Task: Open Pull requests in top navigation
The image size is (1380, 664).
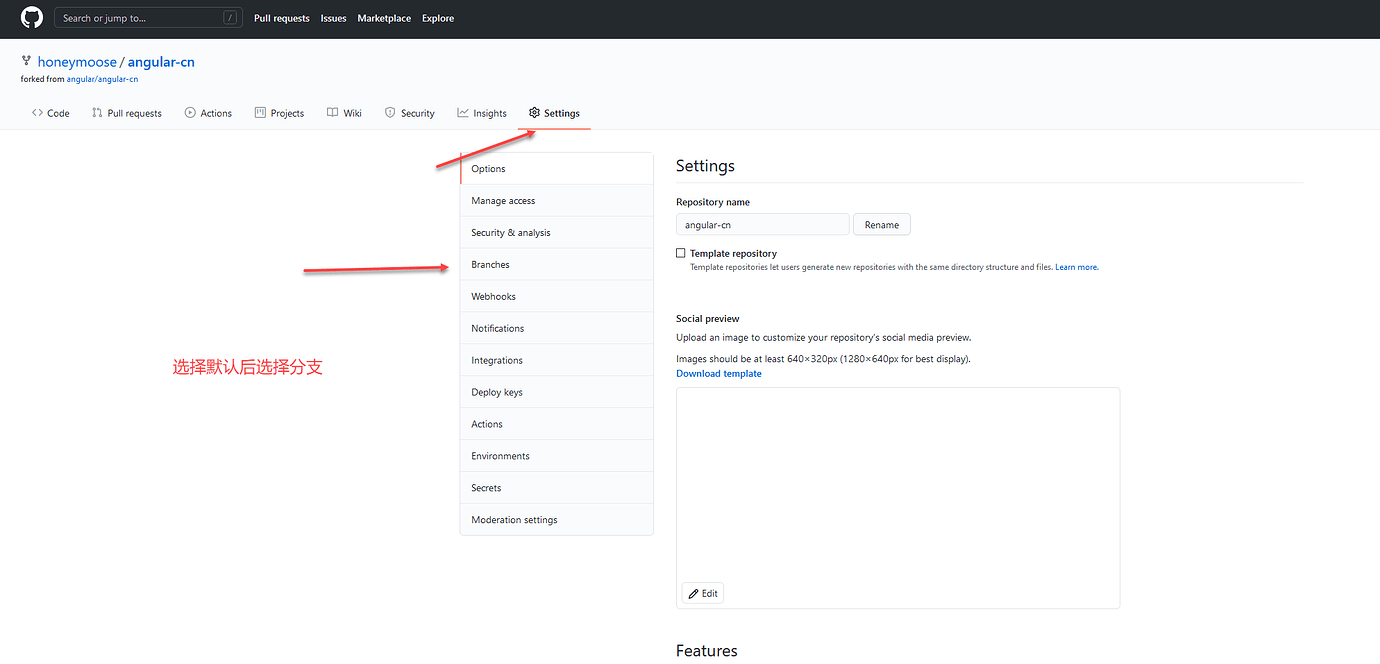Action: point(282,18)
